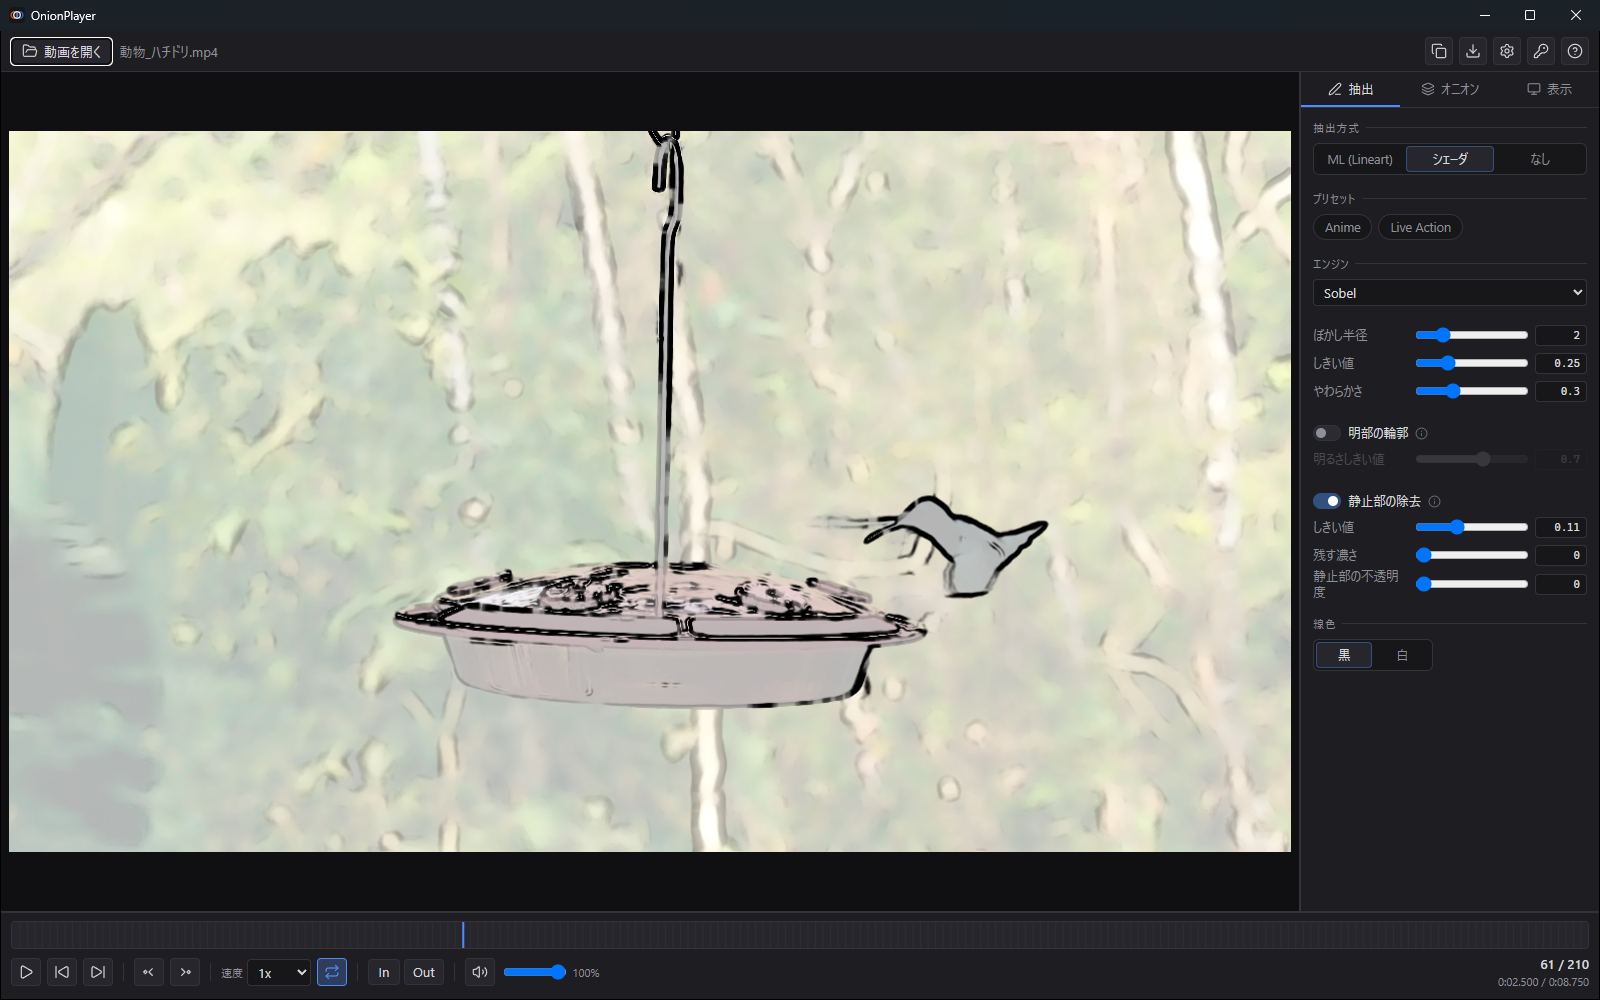1600x1000 pixels.
Task: Select ML (Lineart) extraction method
Action: pos(1360,159)
